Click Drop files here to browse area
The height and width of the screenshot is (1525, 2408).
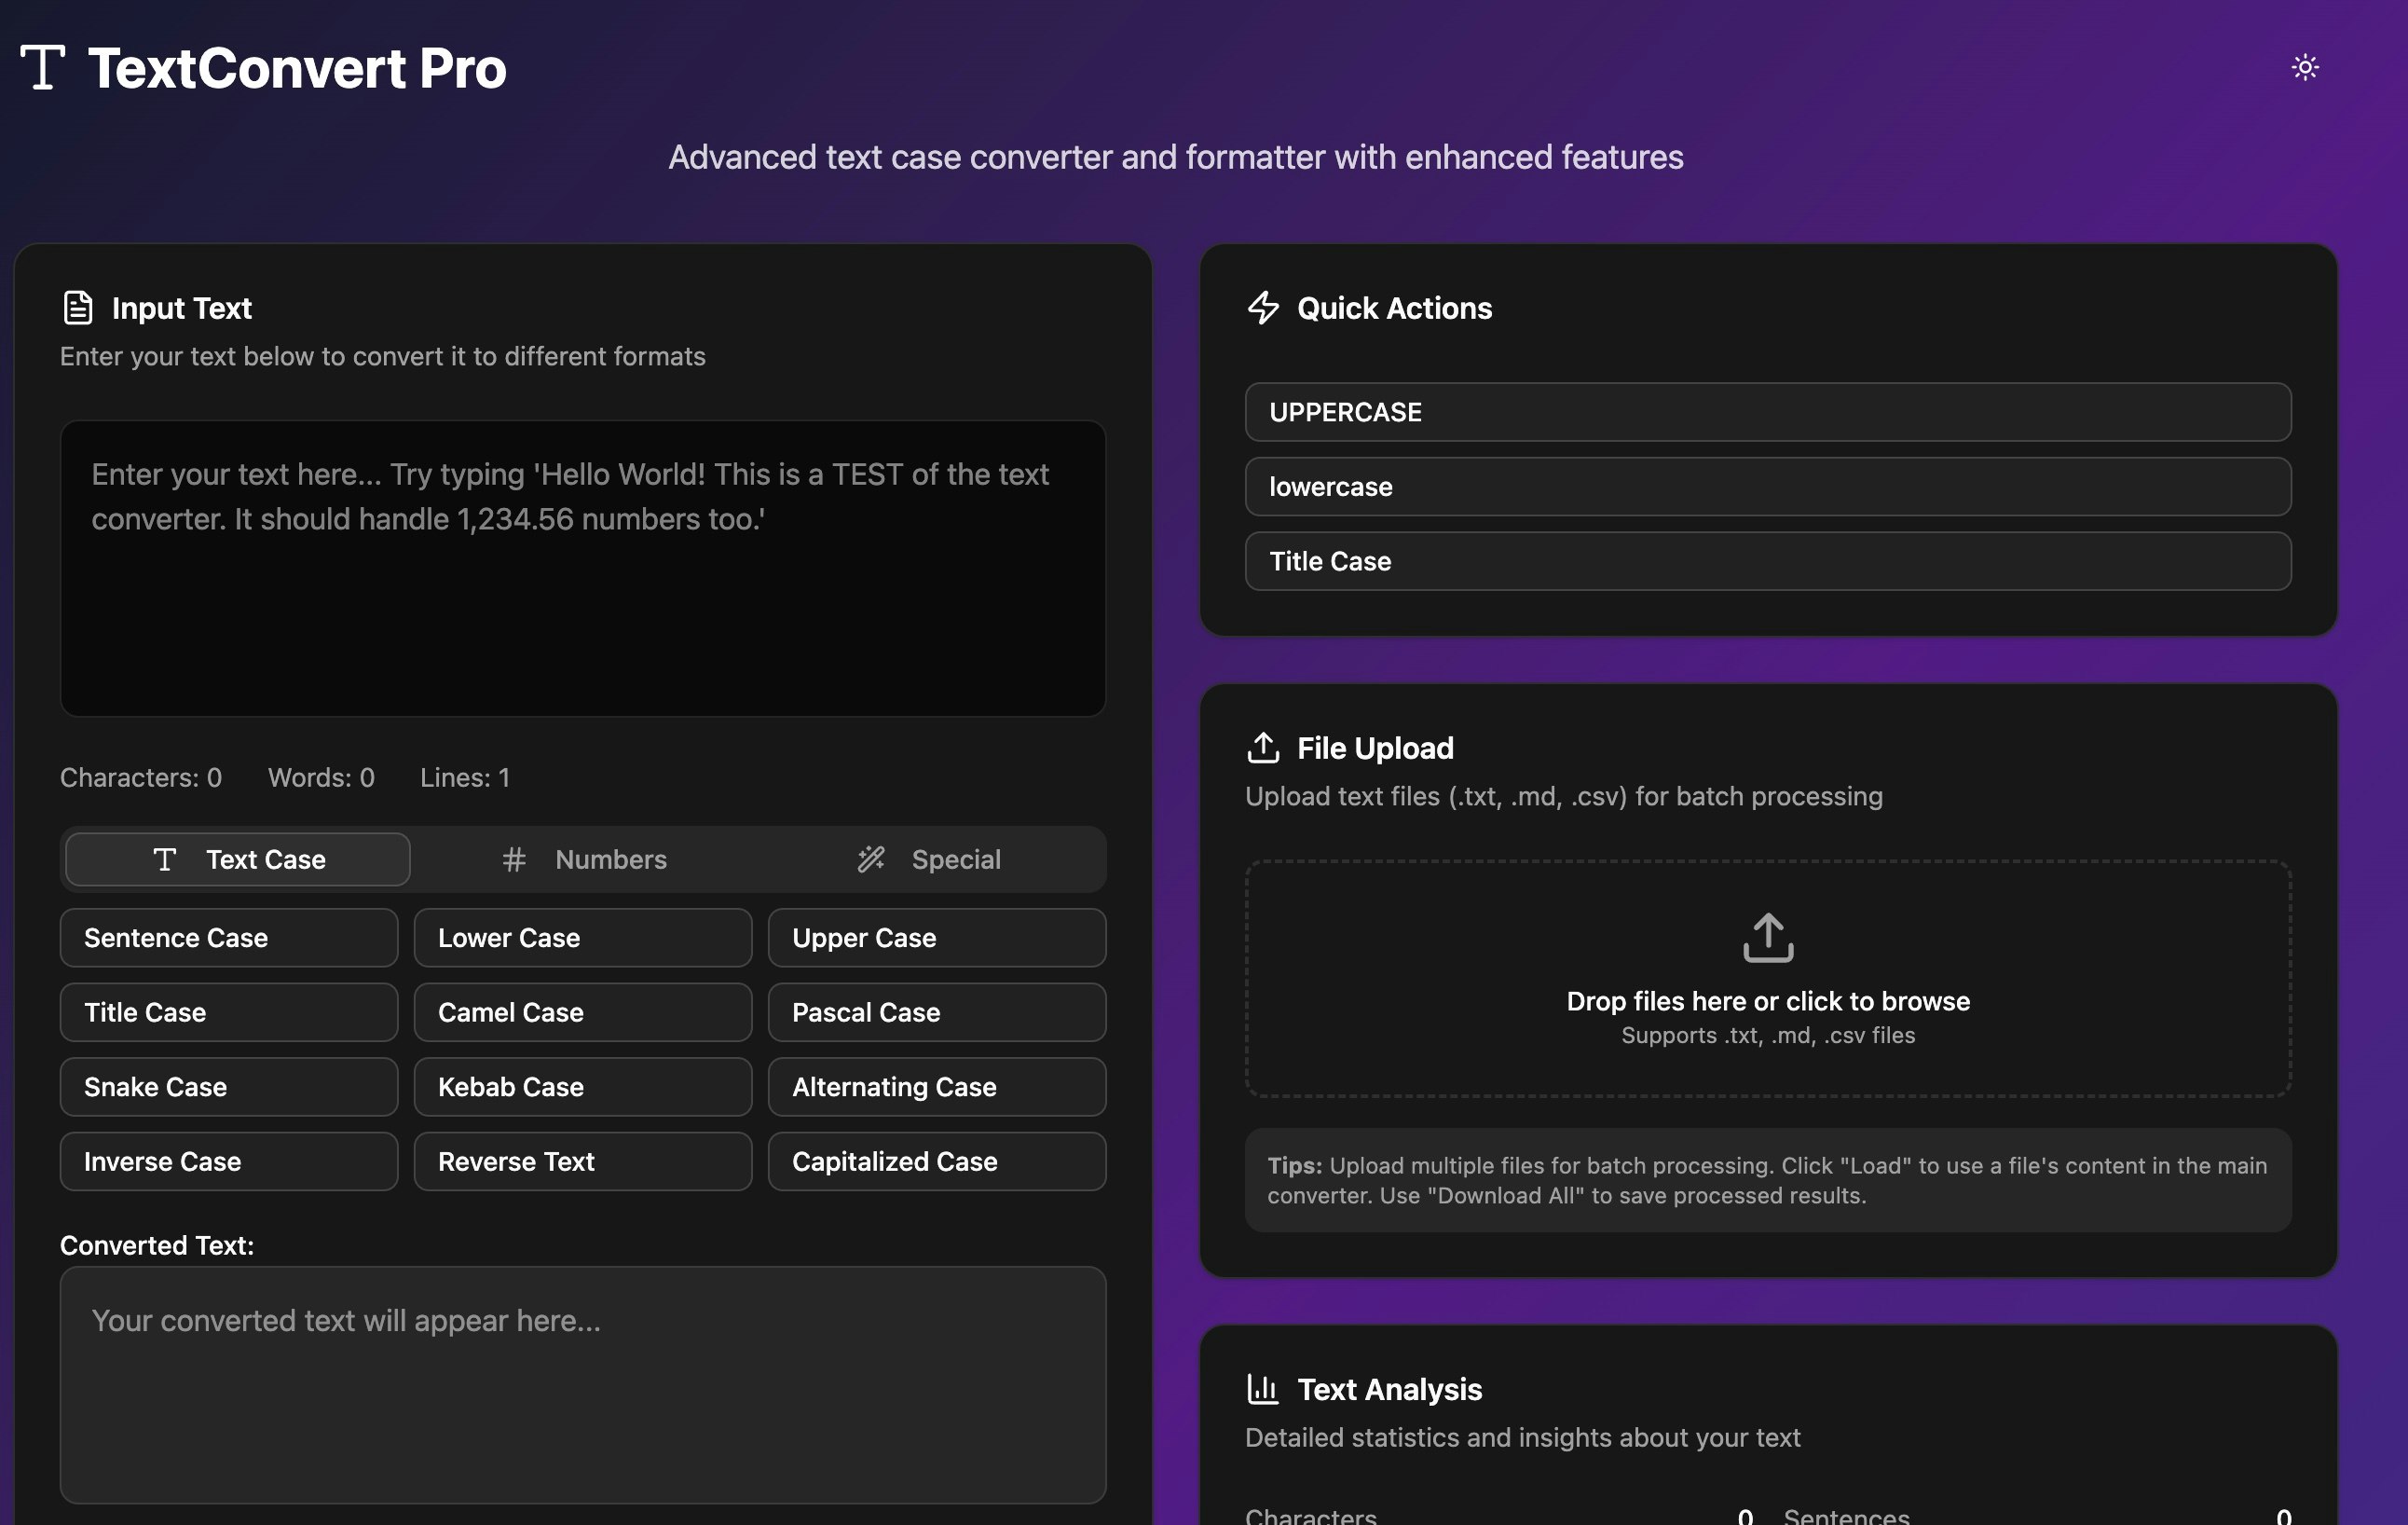click(1767, 1002)
